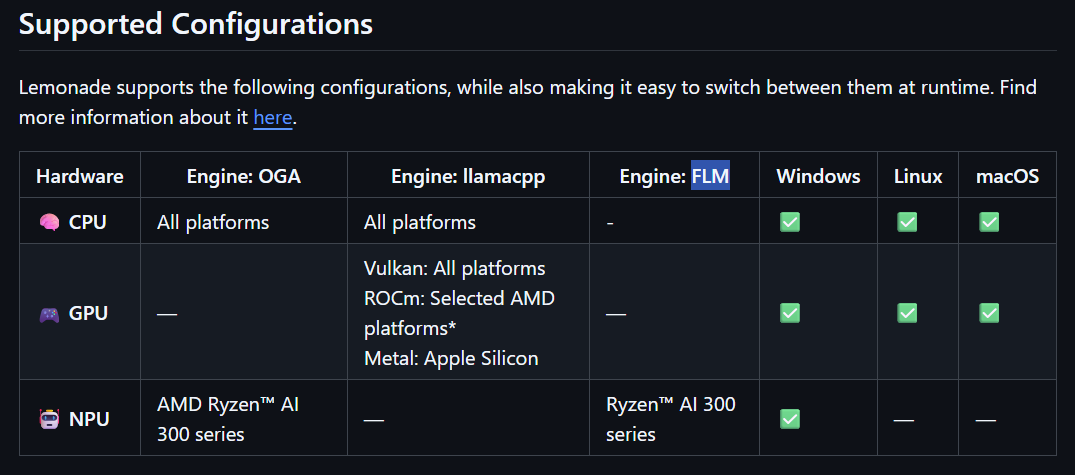Open the "here" link for more information
The image size is (1075, 475).
coord(272,117)
